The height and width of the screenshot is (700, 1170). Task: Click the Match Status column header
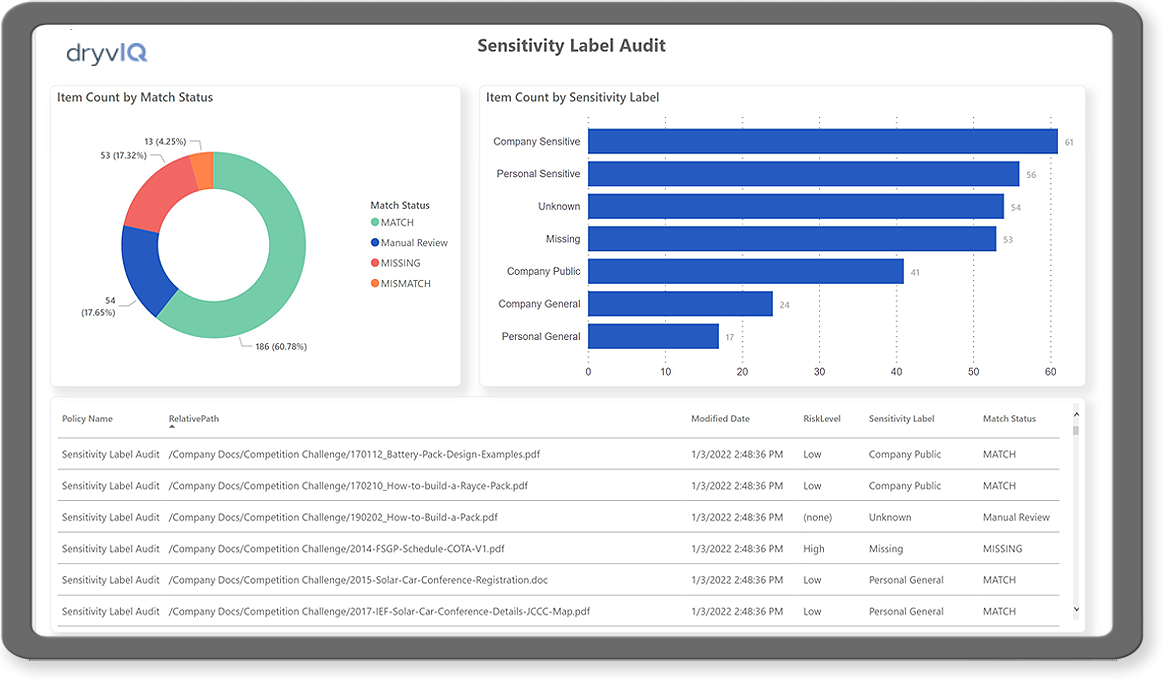(1009, 419)
